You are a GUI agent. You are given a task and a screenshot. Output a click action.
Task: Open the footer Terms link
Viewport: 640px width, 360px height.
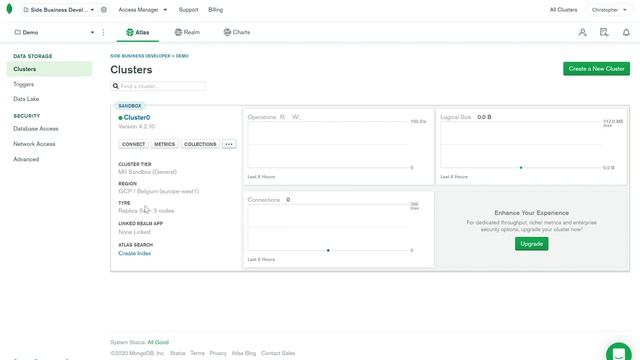click(197, 353)
